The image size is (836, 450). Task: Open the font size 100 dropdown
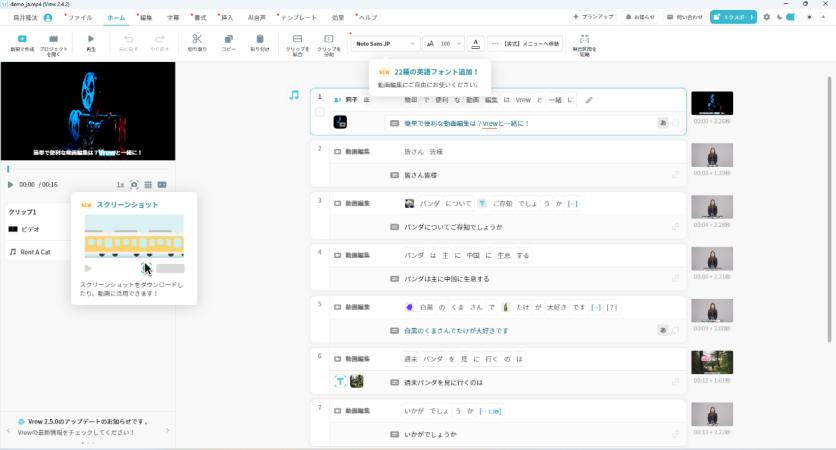(444, 44)
